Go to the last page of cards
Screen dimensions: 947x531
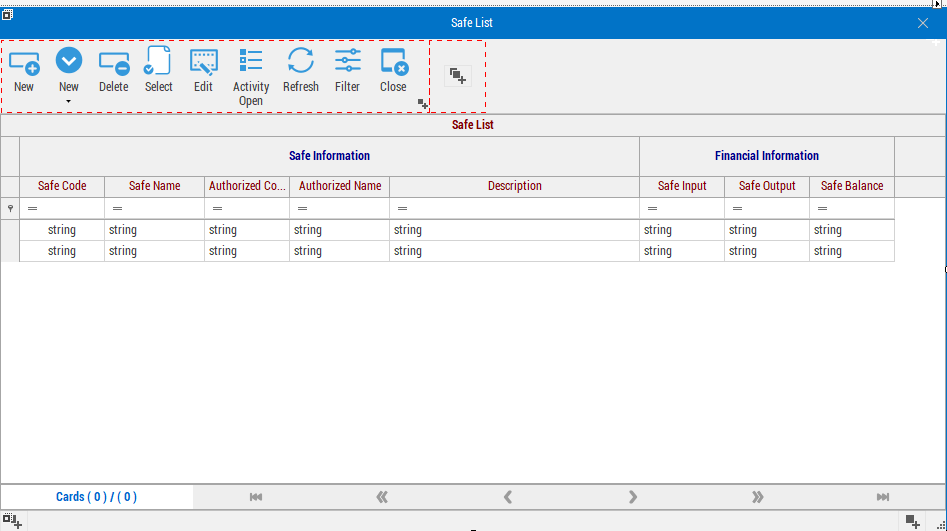pos(883,497)
